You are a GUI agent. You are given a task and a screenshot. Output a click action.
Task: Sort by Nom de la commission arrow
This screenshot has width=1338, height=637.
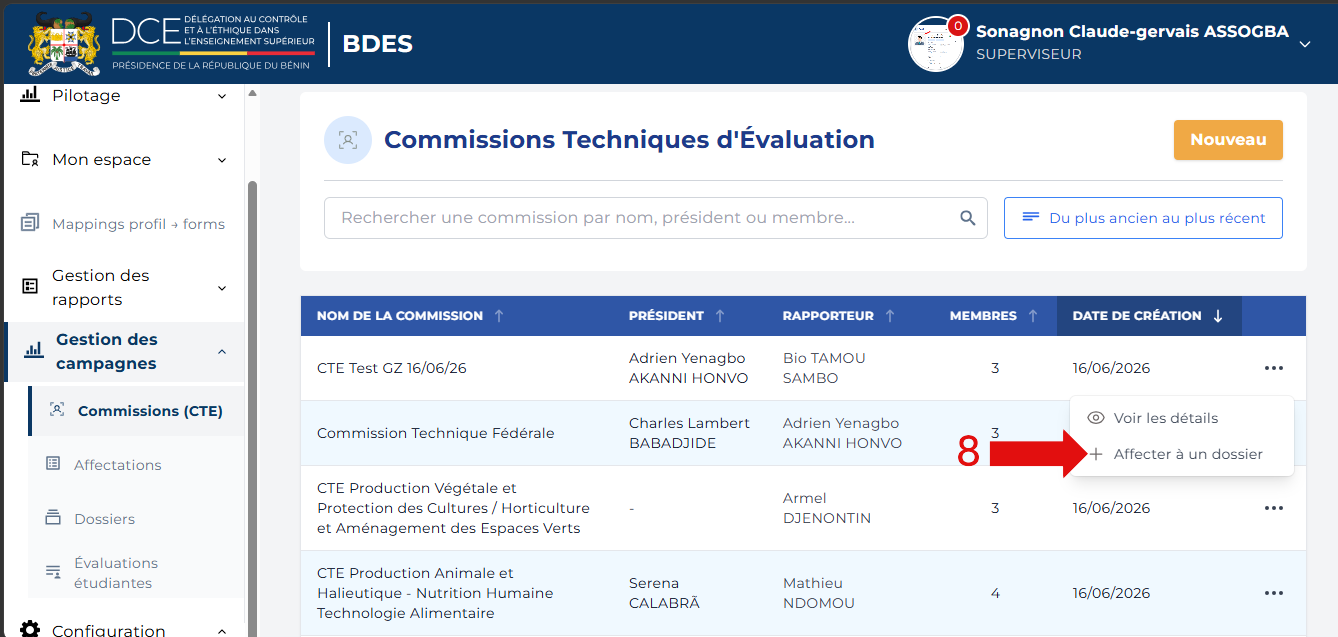pos(499,316)
